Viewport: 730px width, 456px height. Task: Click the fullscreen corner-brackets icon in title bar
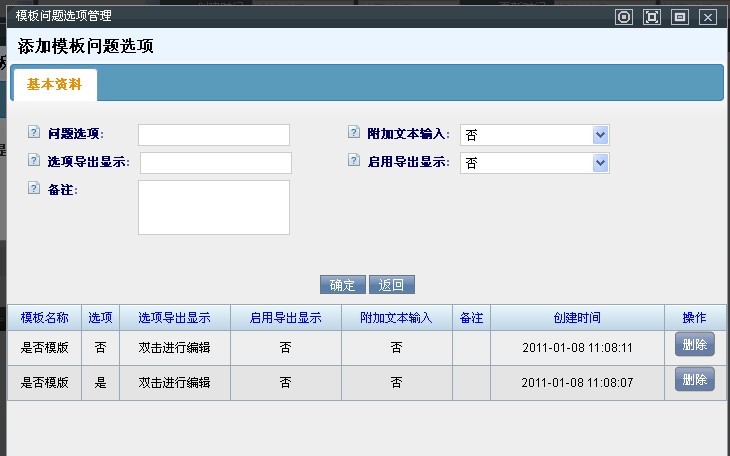652,17
